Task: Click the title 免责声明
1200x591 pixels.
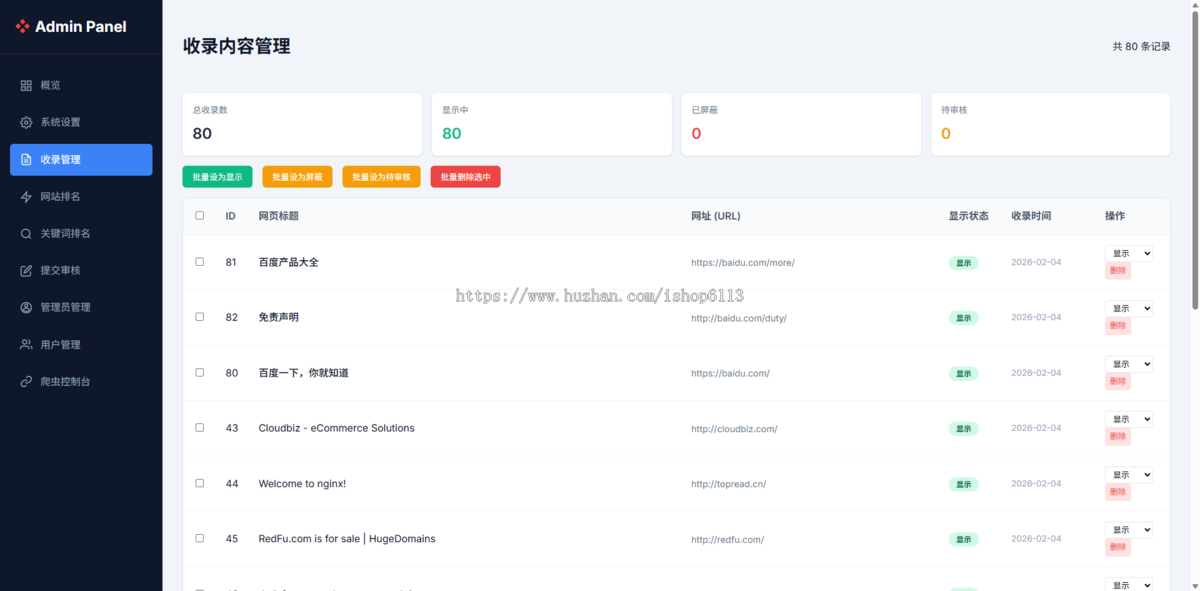Action: point(278,317)
